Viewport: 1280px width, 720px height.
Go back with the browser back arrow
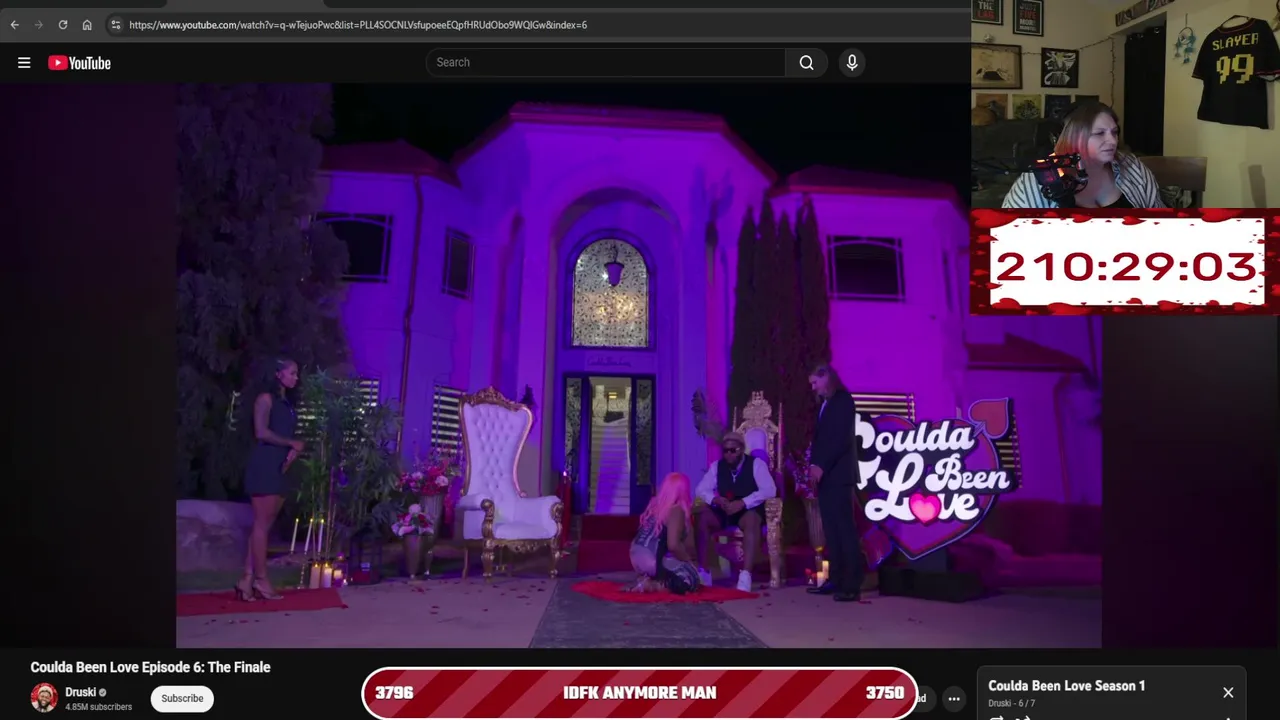pos(14,24)
